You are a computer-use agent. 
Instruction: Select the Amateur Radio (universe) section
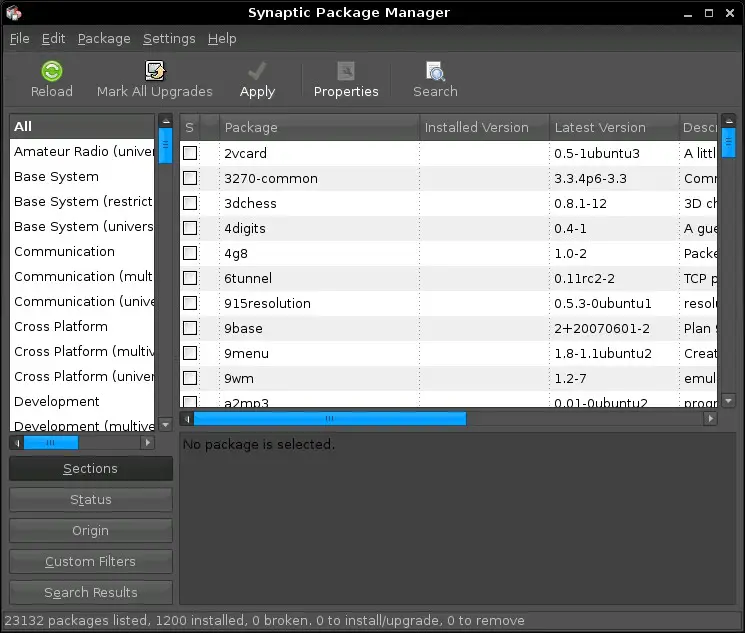82,151
